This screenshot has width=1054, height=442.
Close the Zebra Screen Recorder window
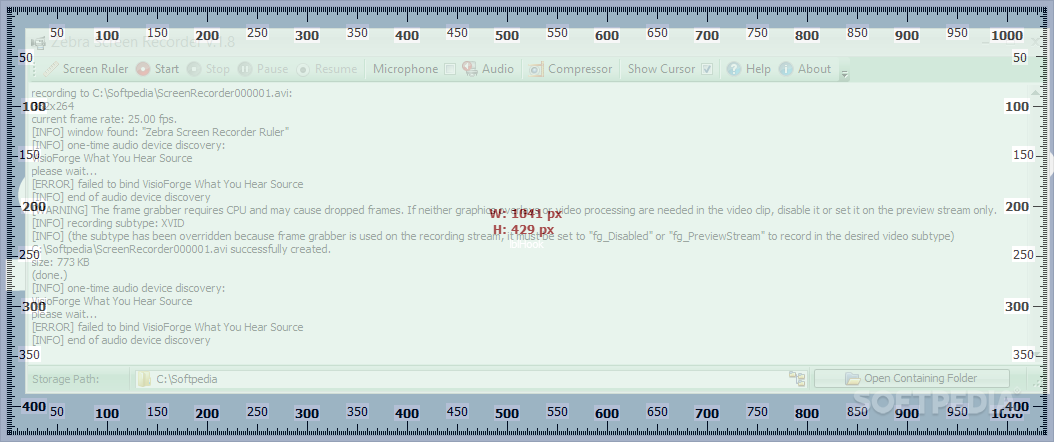tap(1035, 42)
